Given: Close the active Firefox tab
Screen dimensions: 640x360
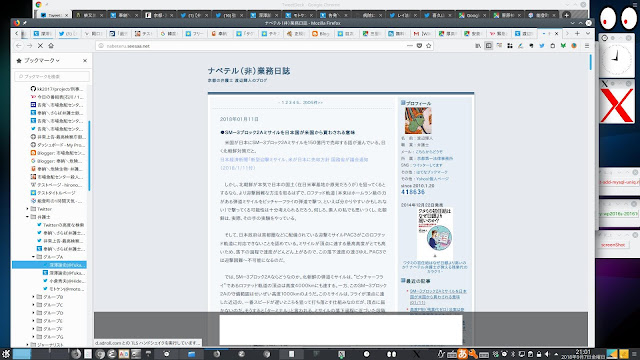Looking at the screenshot, I should coord(556,33).
